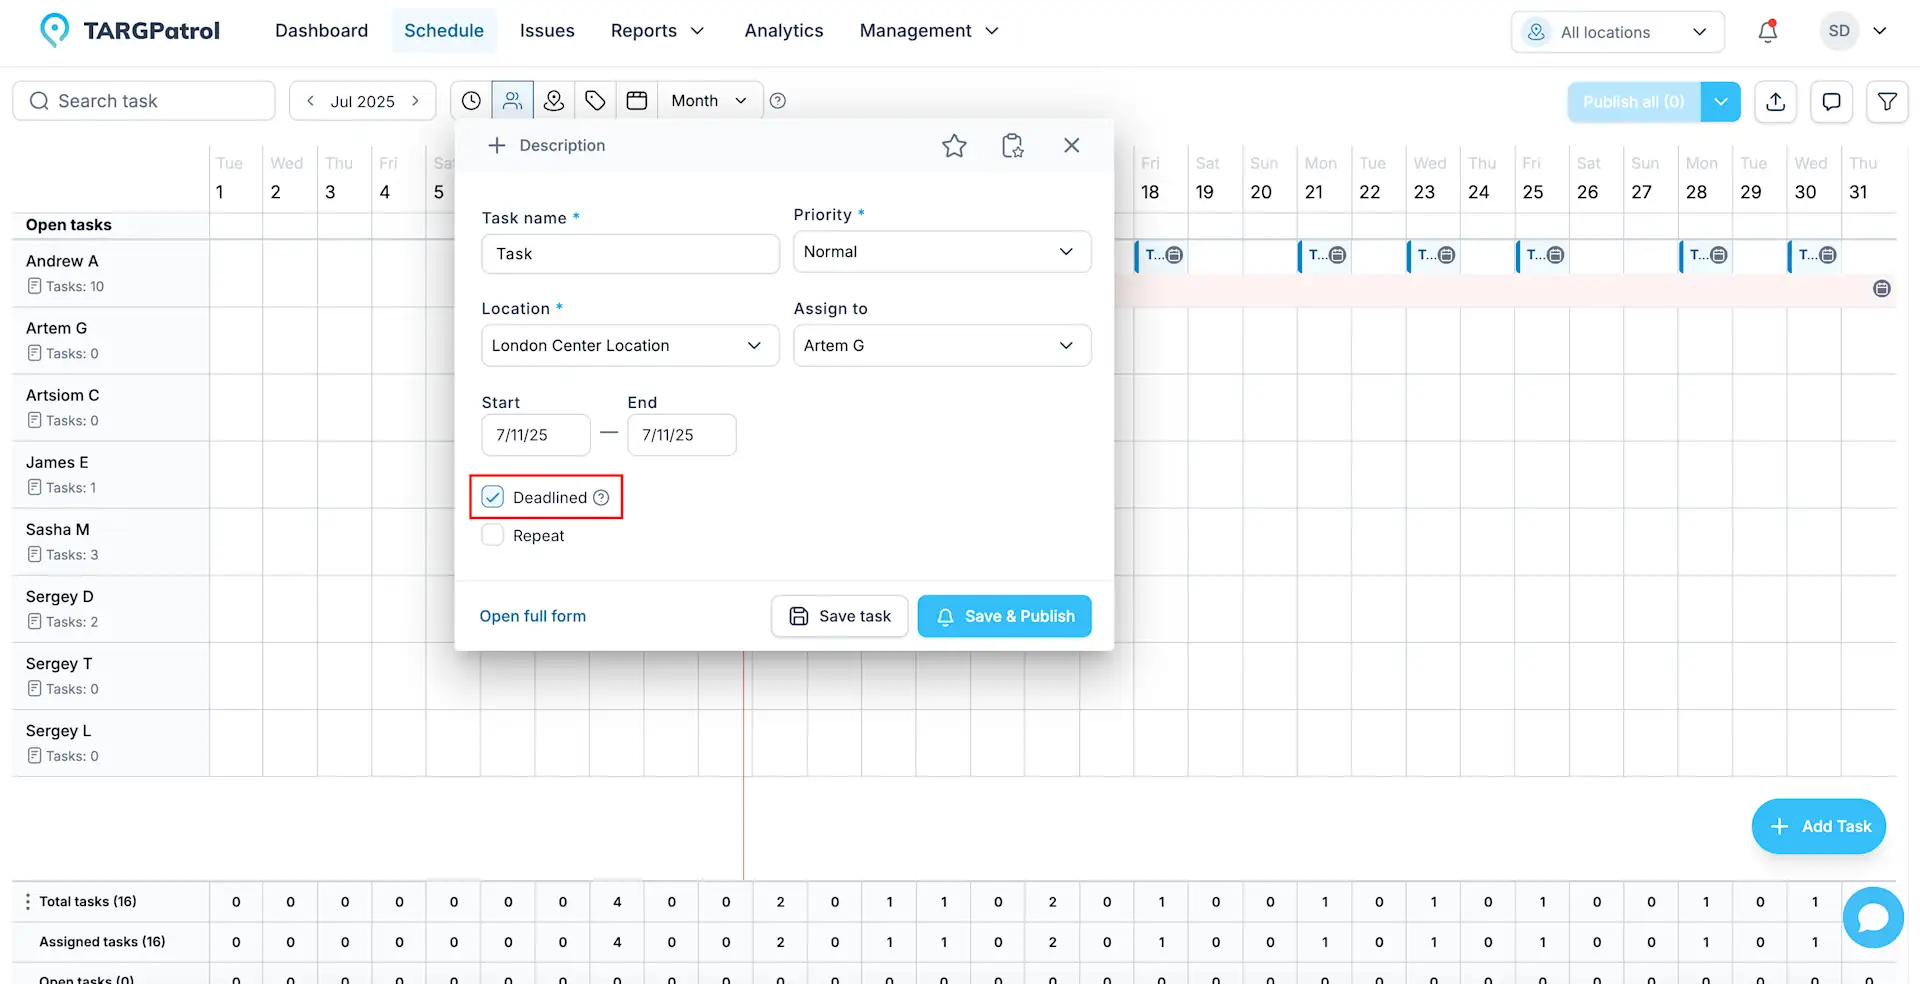Open Andrew A task on Mon 28

pos(1706,255)
